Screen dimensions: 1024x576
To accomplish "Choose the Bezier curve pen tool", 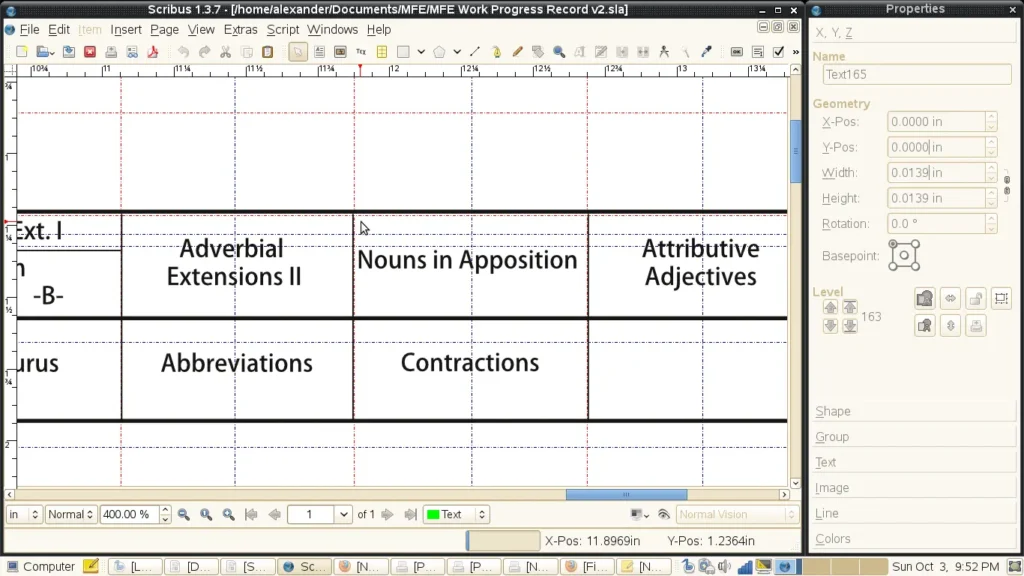I will 496,52.
